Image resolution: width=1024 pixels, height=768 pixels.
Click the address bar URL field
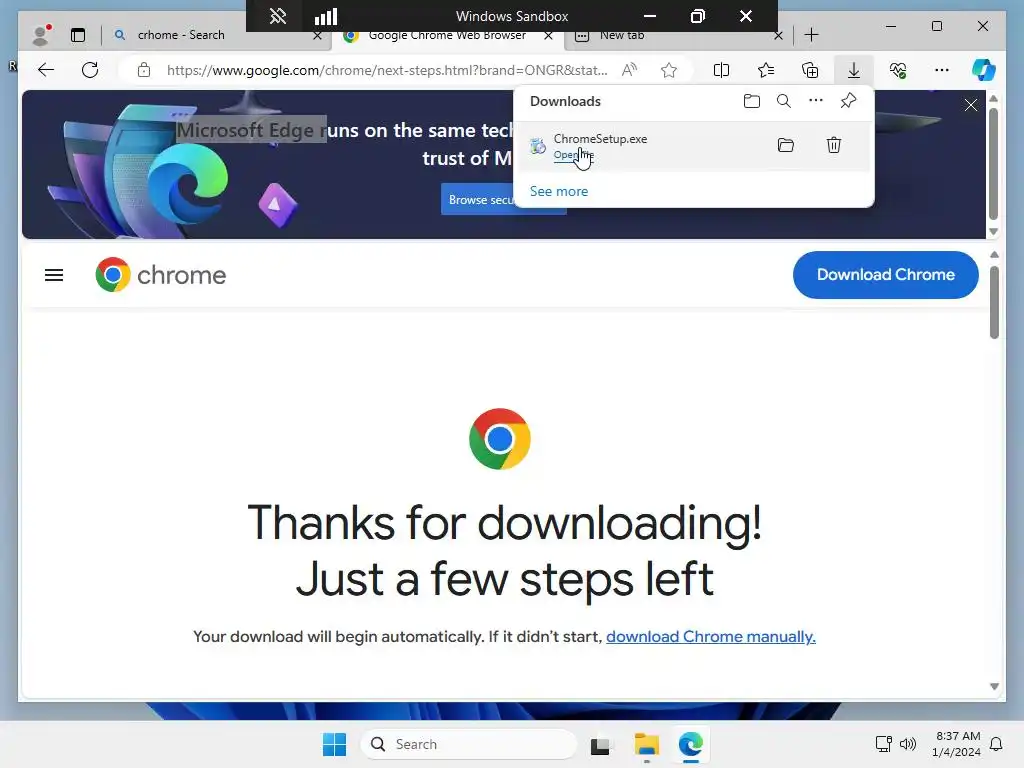pyautogui.click(x=387, y=70)
